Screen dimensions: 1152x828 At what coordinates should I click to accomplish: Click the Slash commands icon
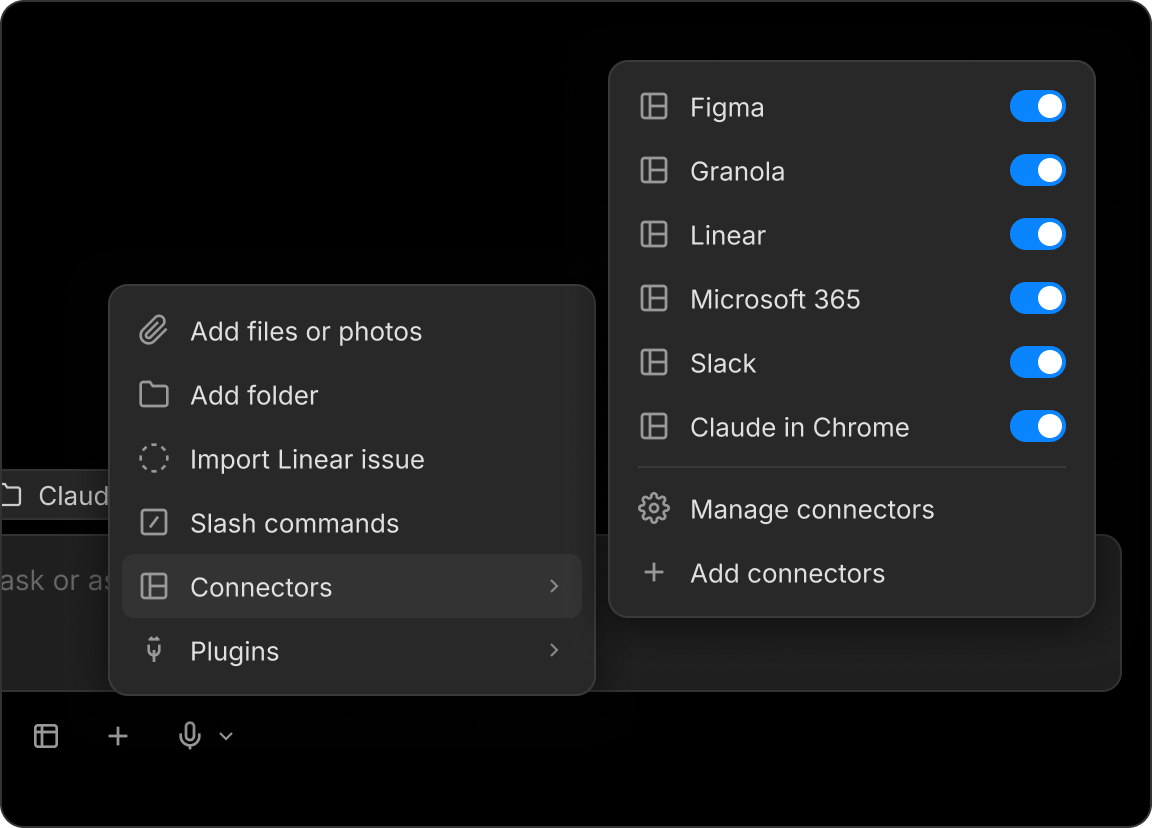[152, 522]
